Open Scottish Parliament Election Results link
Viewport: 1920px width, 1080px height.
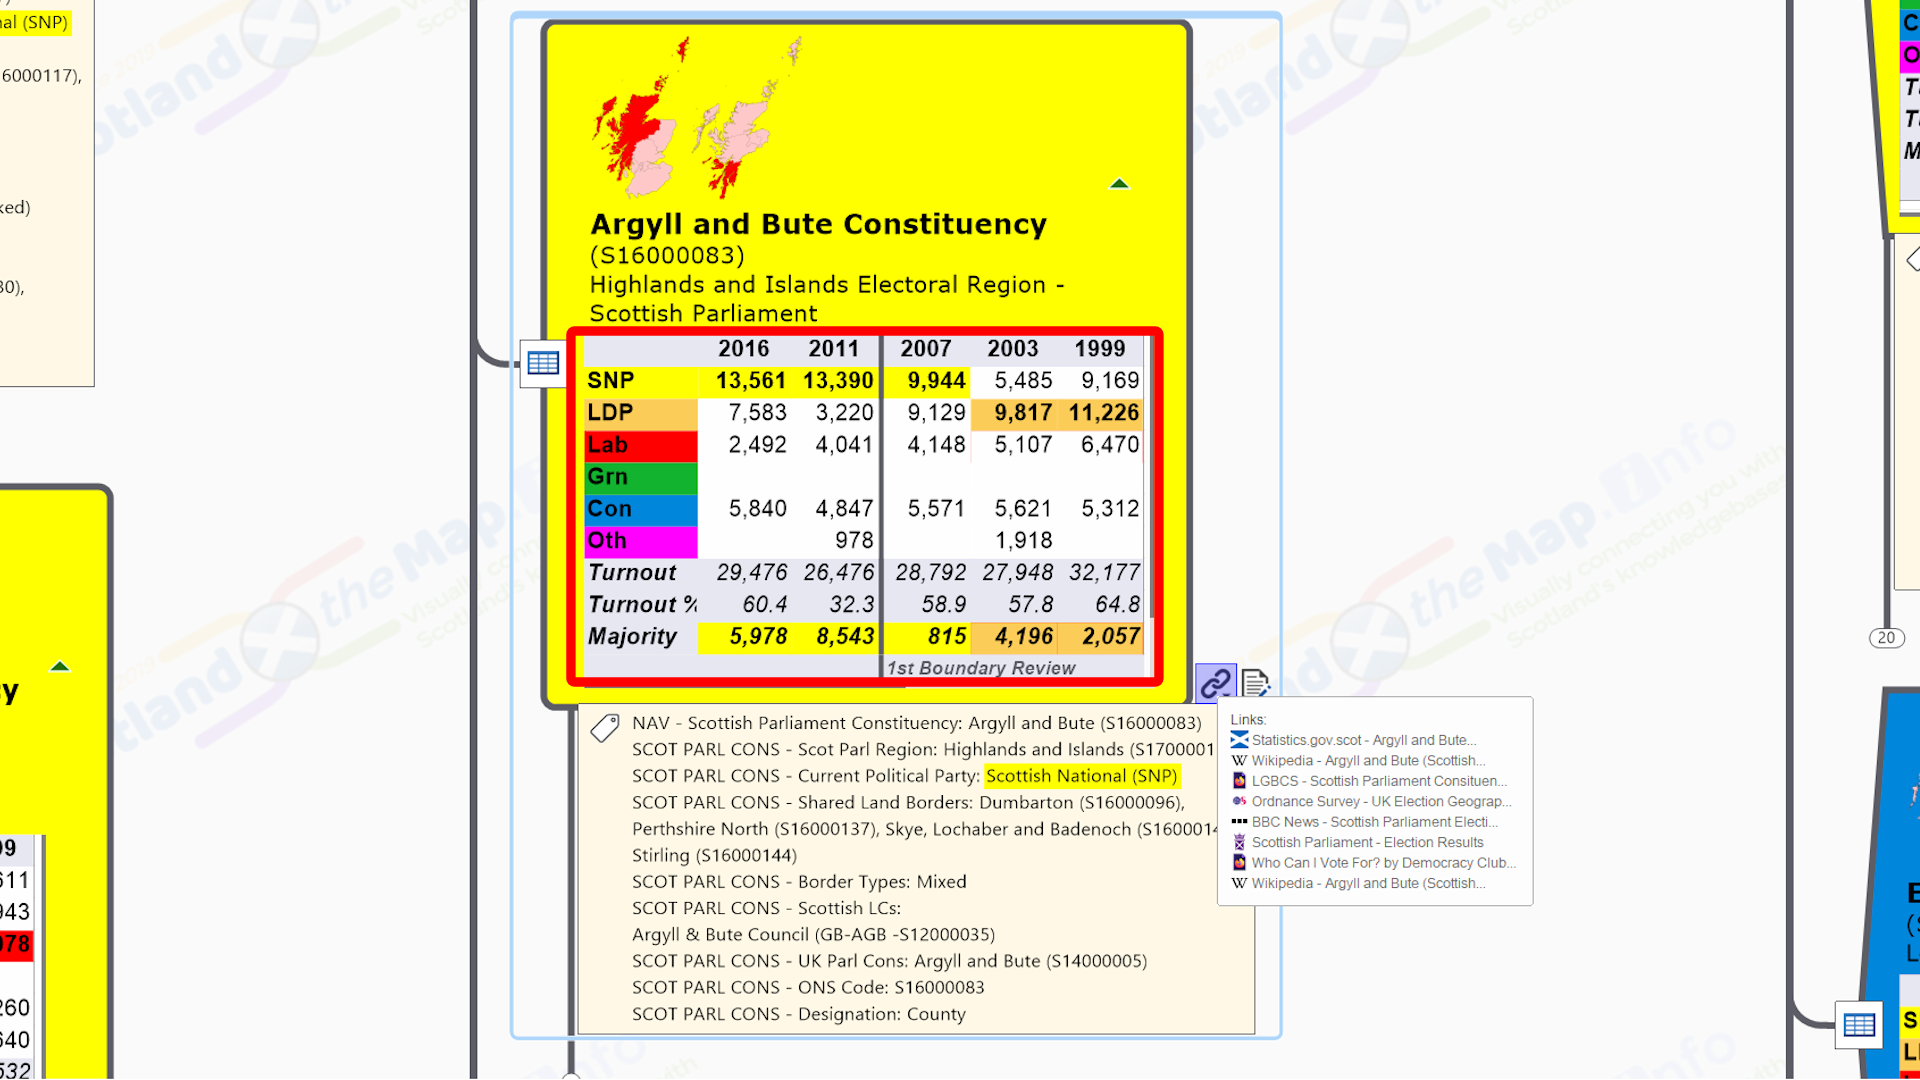point(1366,843)
